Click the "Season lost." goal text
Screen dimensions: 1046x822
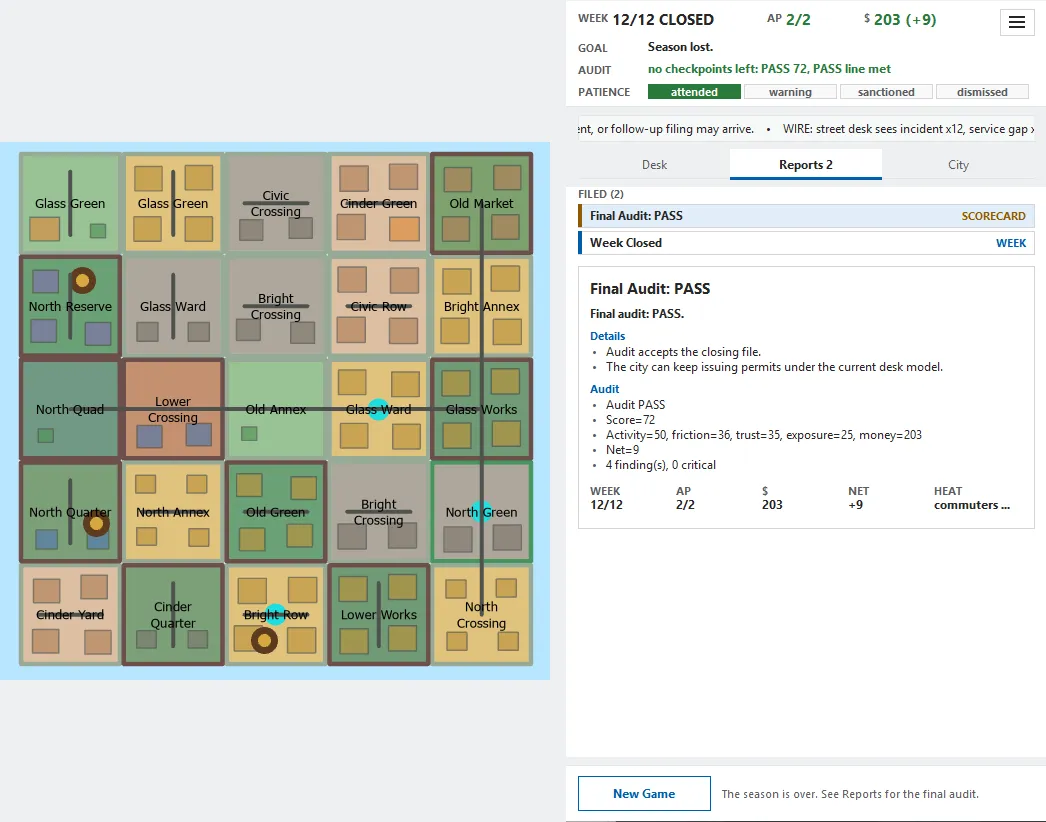[680, 47]
